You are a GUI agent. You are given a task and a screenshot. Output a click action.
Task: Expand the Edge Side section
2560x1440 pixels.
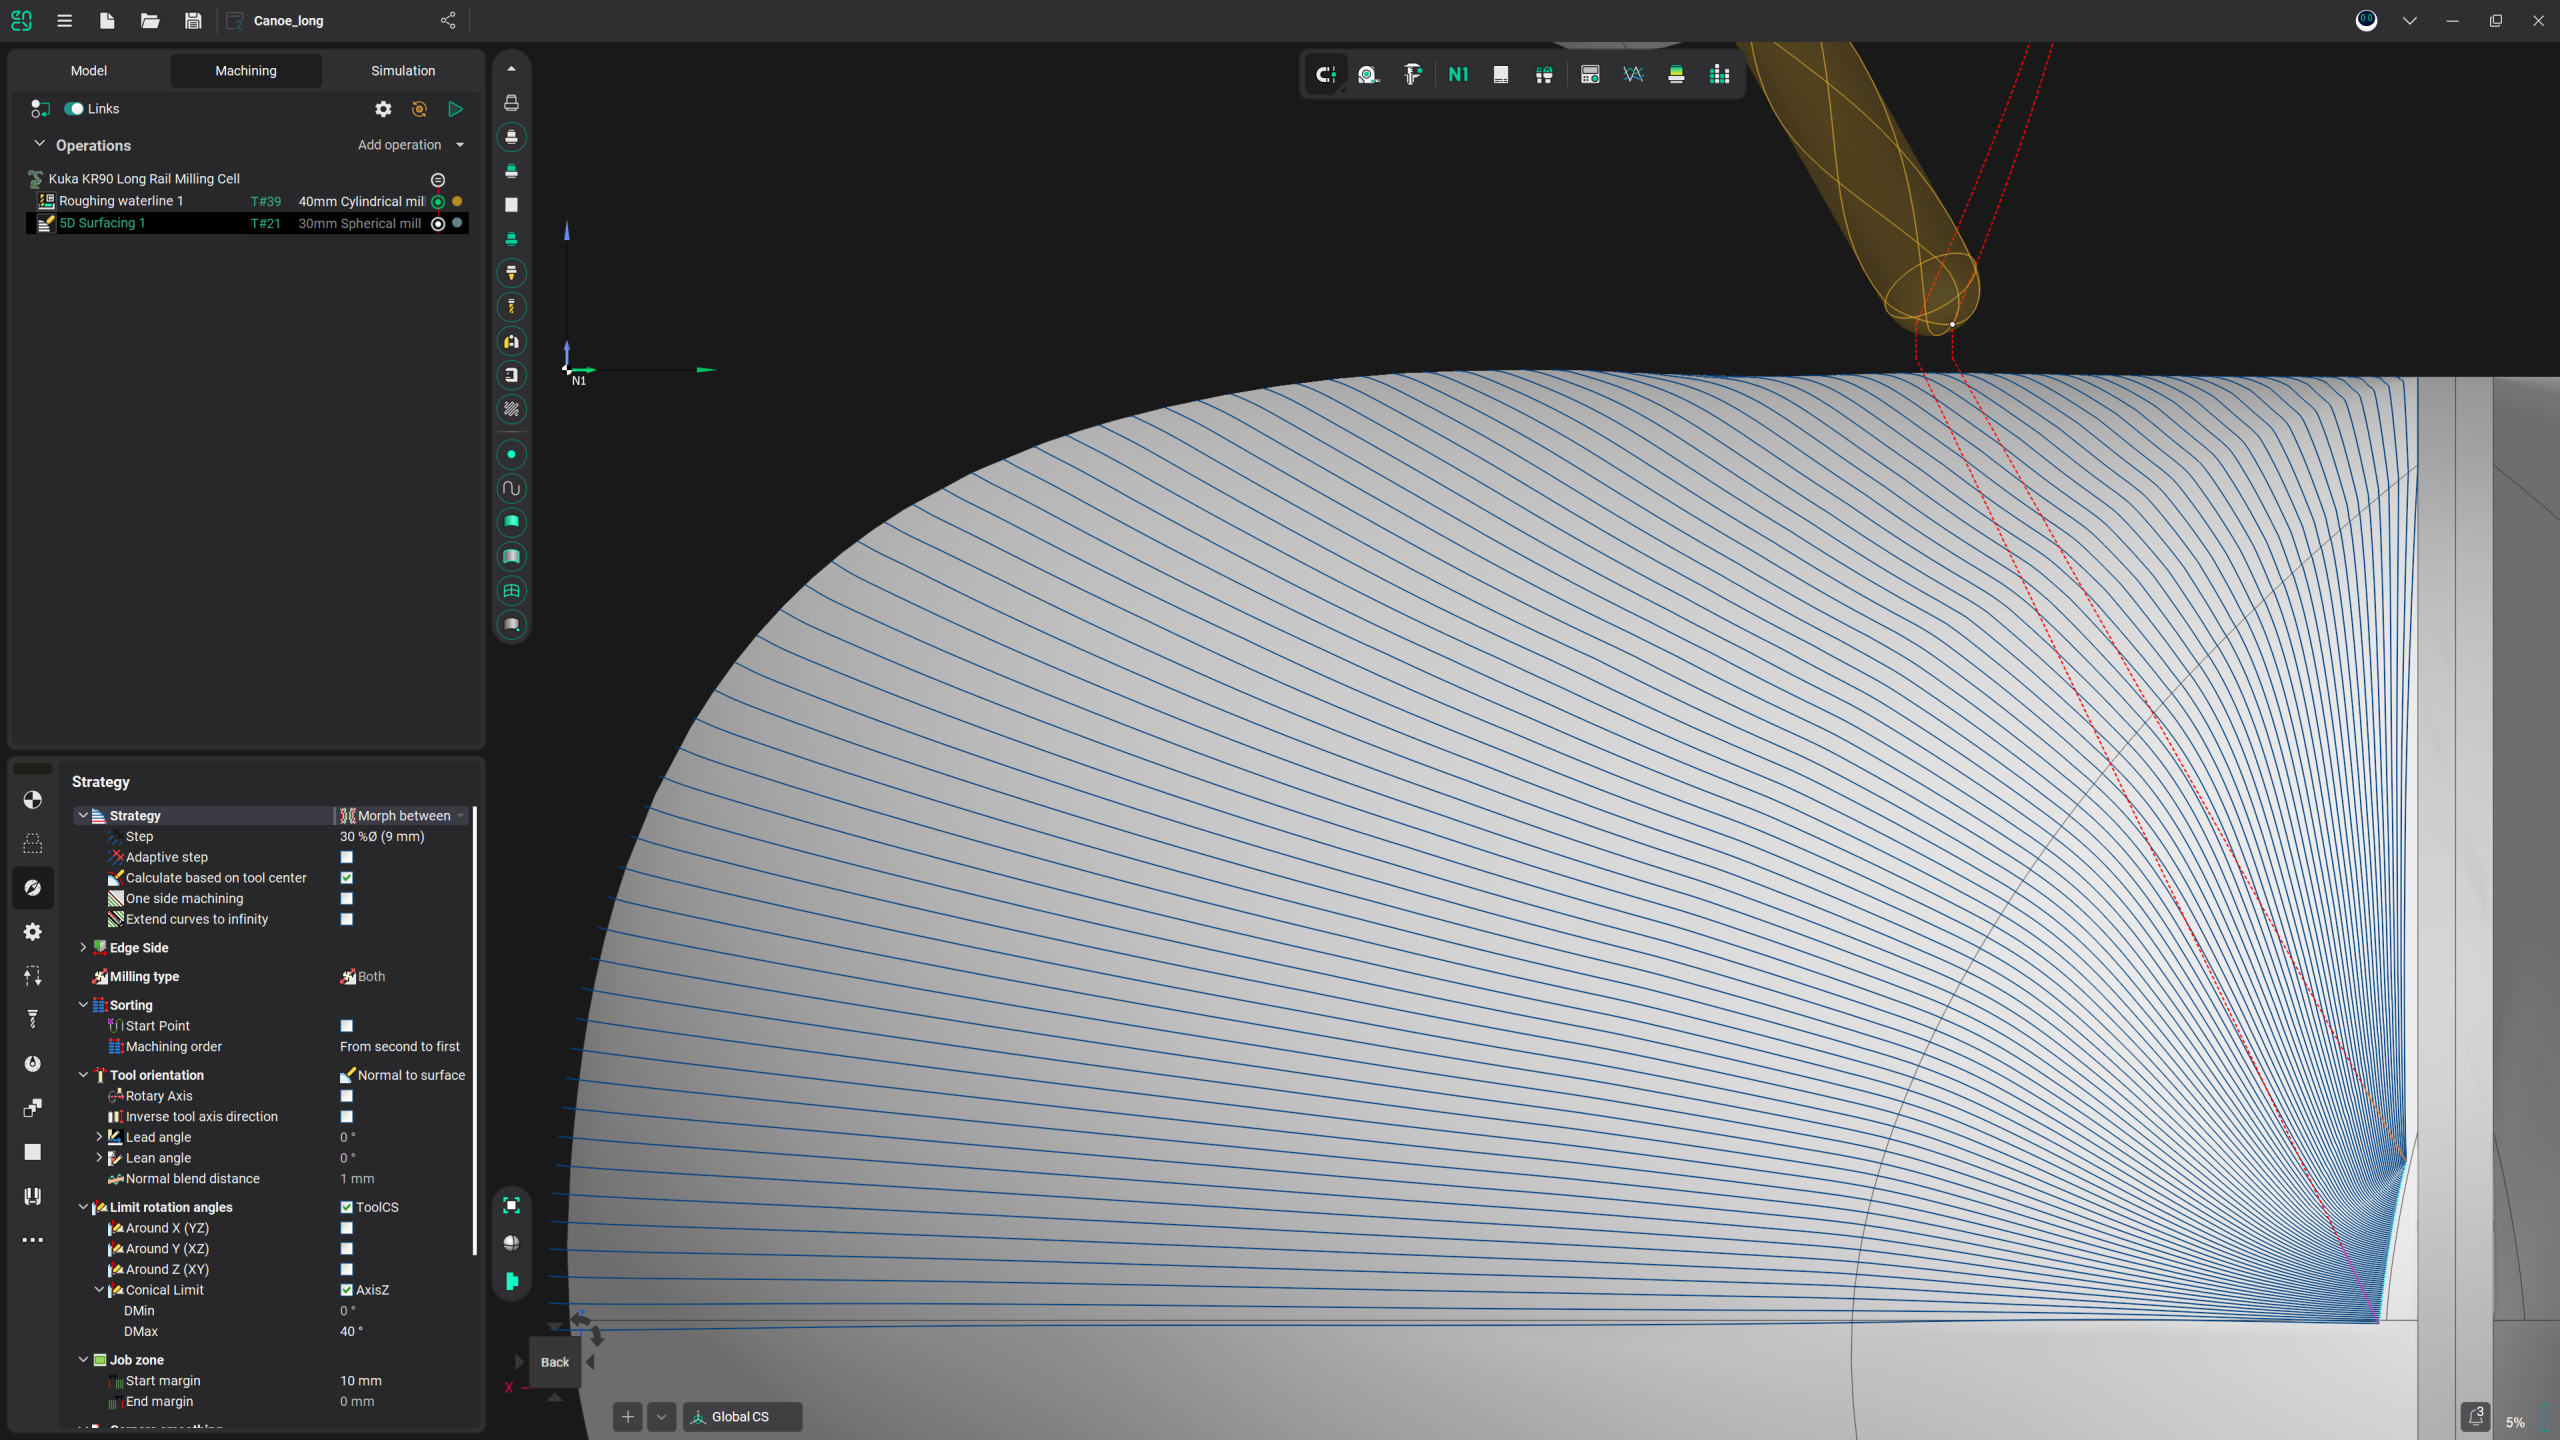84,947
